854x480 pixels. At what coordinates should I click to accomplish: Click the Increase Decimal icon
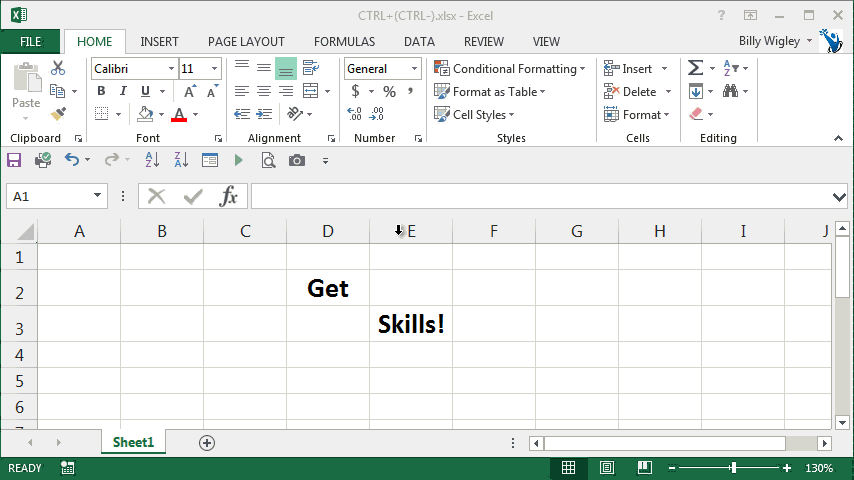[355, 114]
